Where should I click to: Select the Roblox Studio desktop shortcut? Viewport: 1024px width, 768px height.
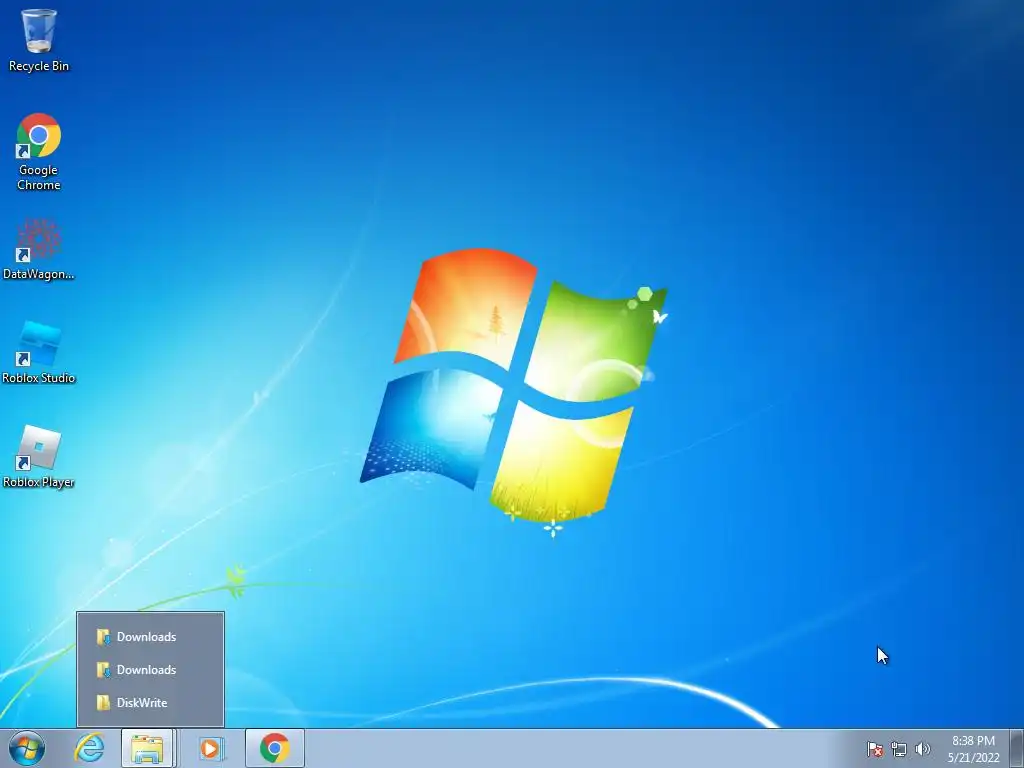(39, 353)
